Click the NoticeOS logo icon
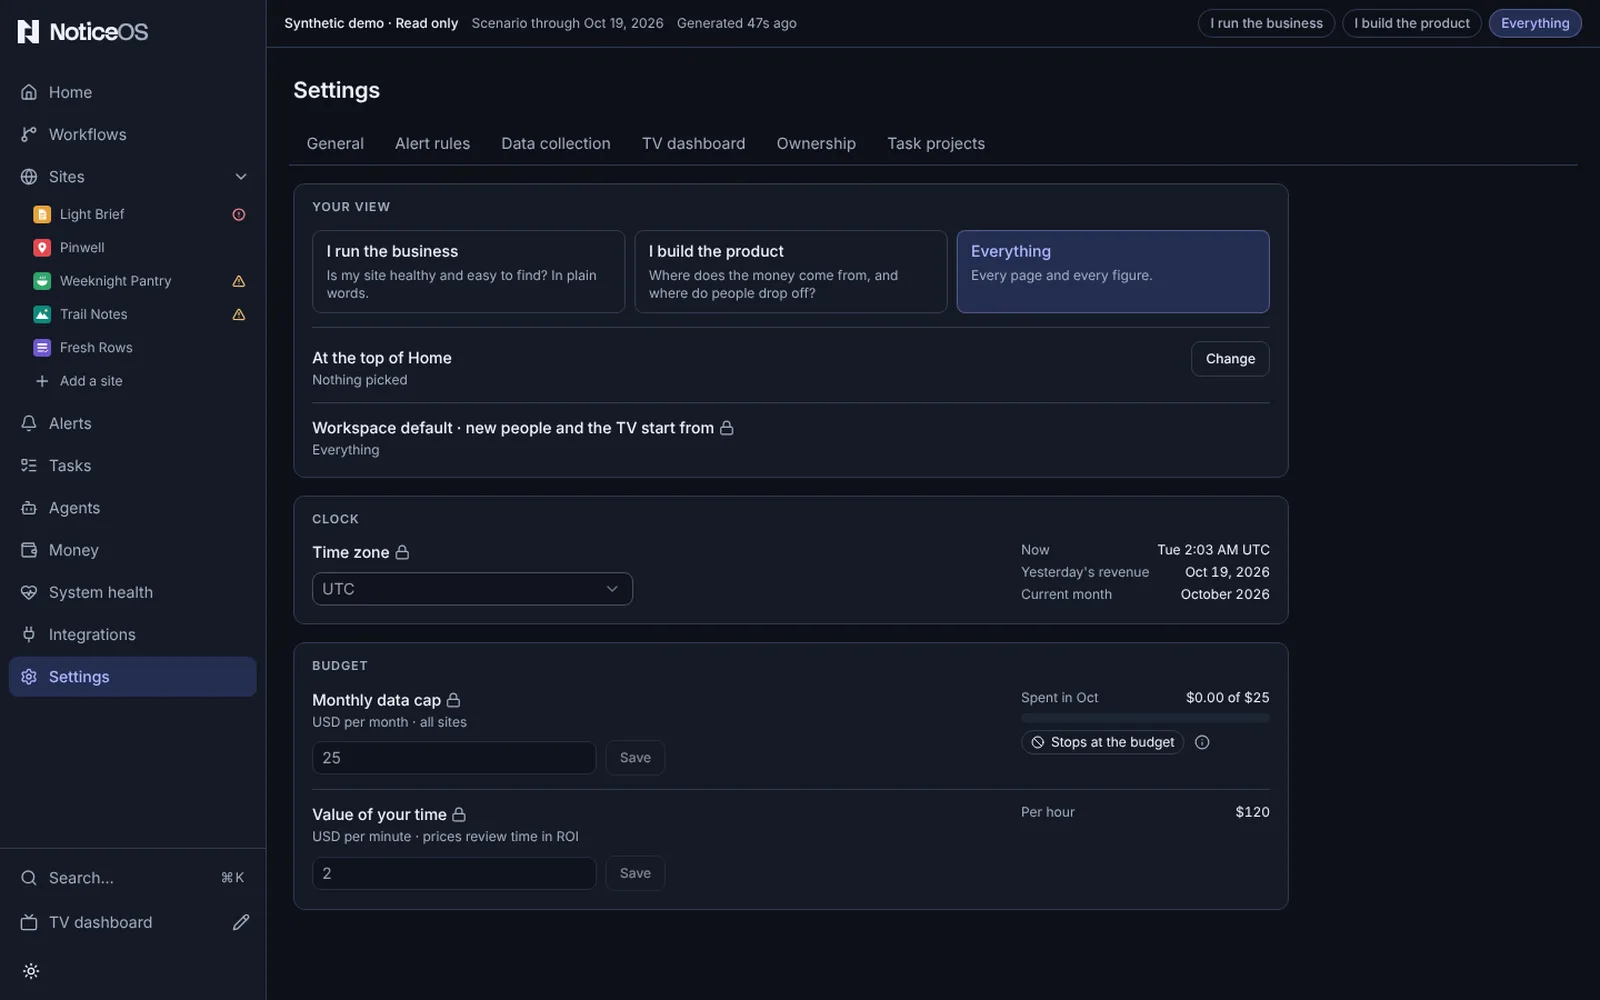Image resolution: width=1600 pixels, height=1000 pixels. click(x=29, y=32)
